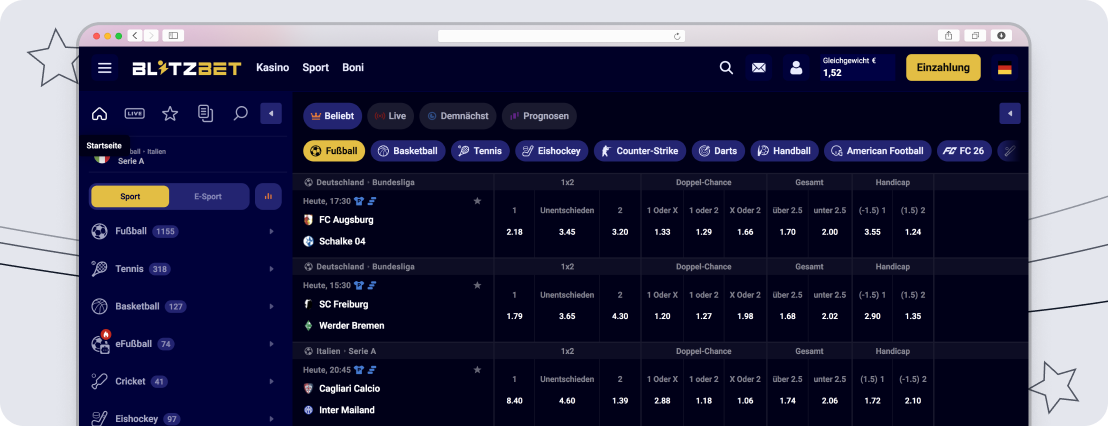
Task: Open the eFußball sidebar icon
Action: pyautogui.click(x=100, y=343)
